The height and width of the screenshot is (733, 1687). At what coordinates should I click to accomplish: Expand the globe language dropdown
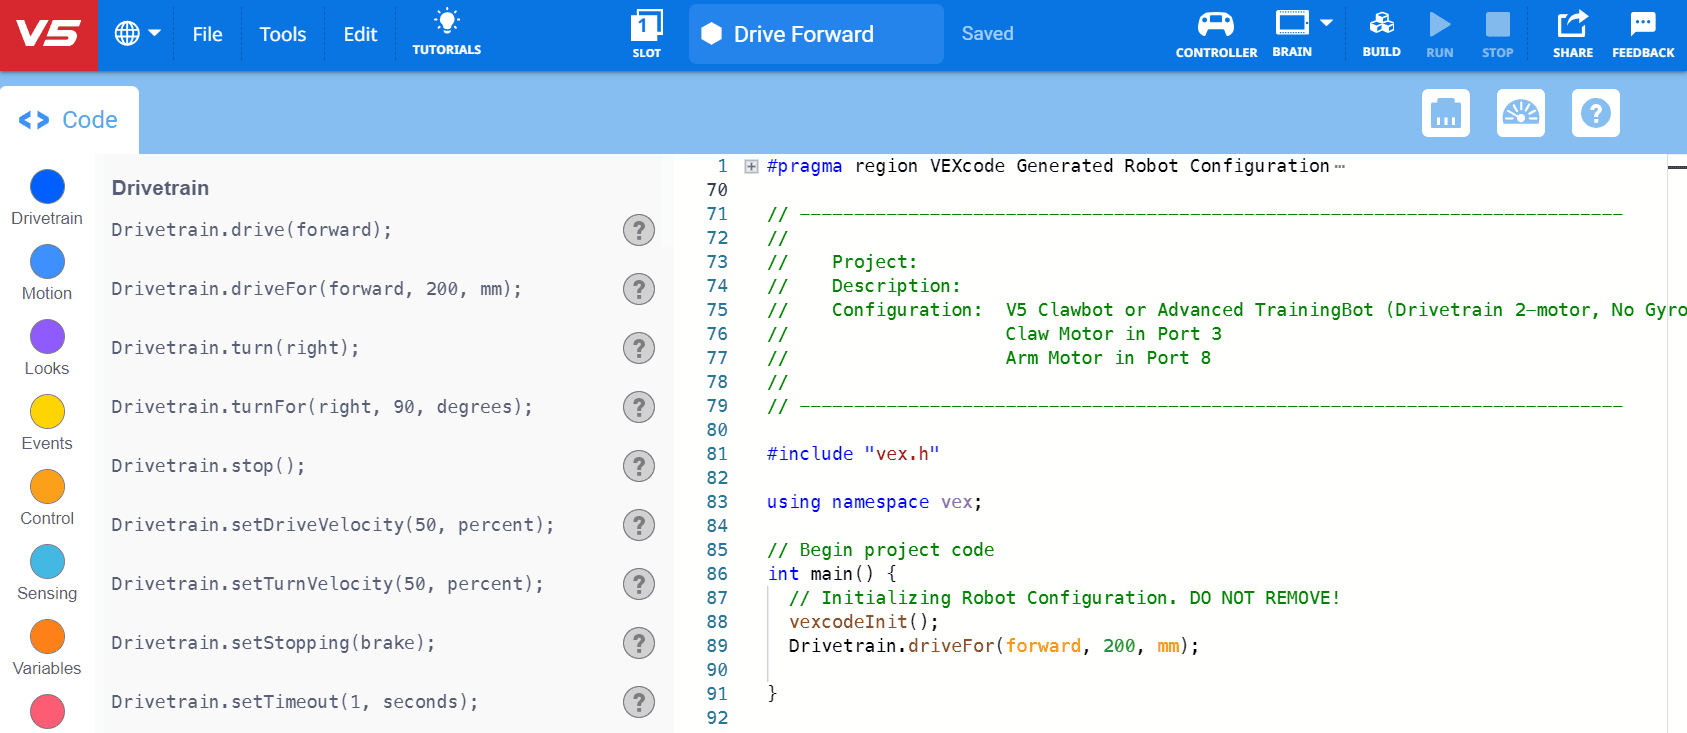click(137, 34)
